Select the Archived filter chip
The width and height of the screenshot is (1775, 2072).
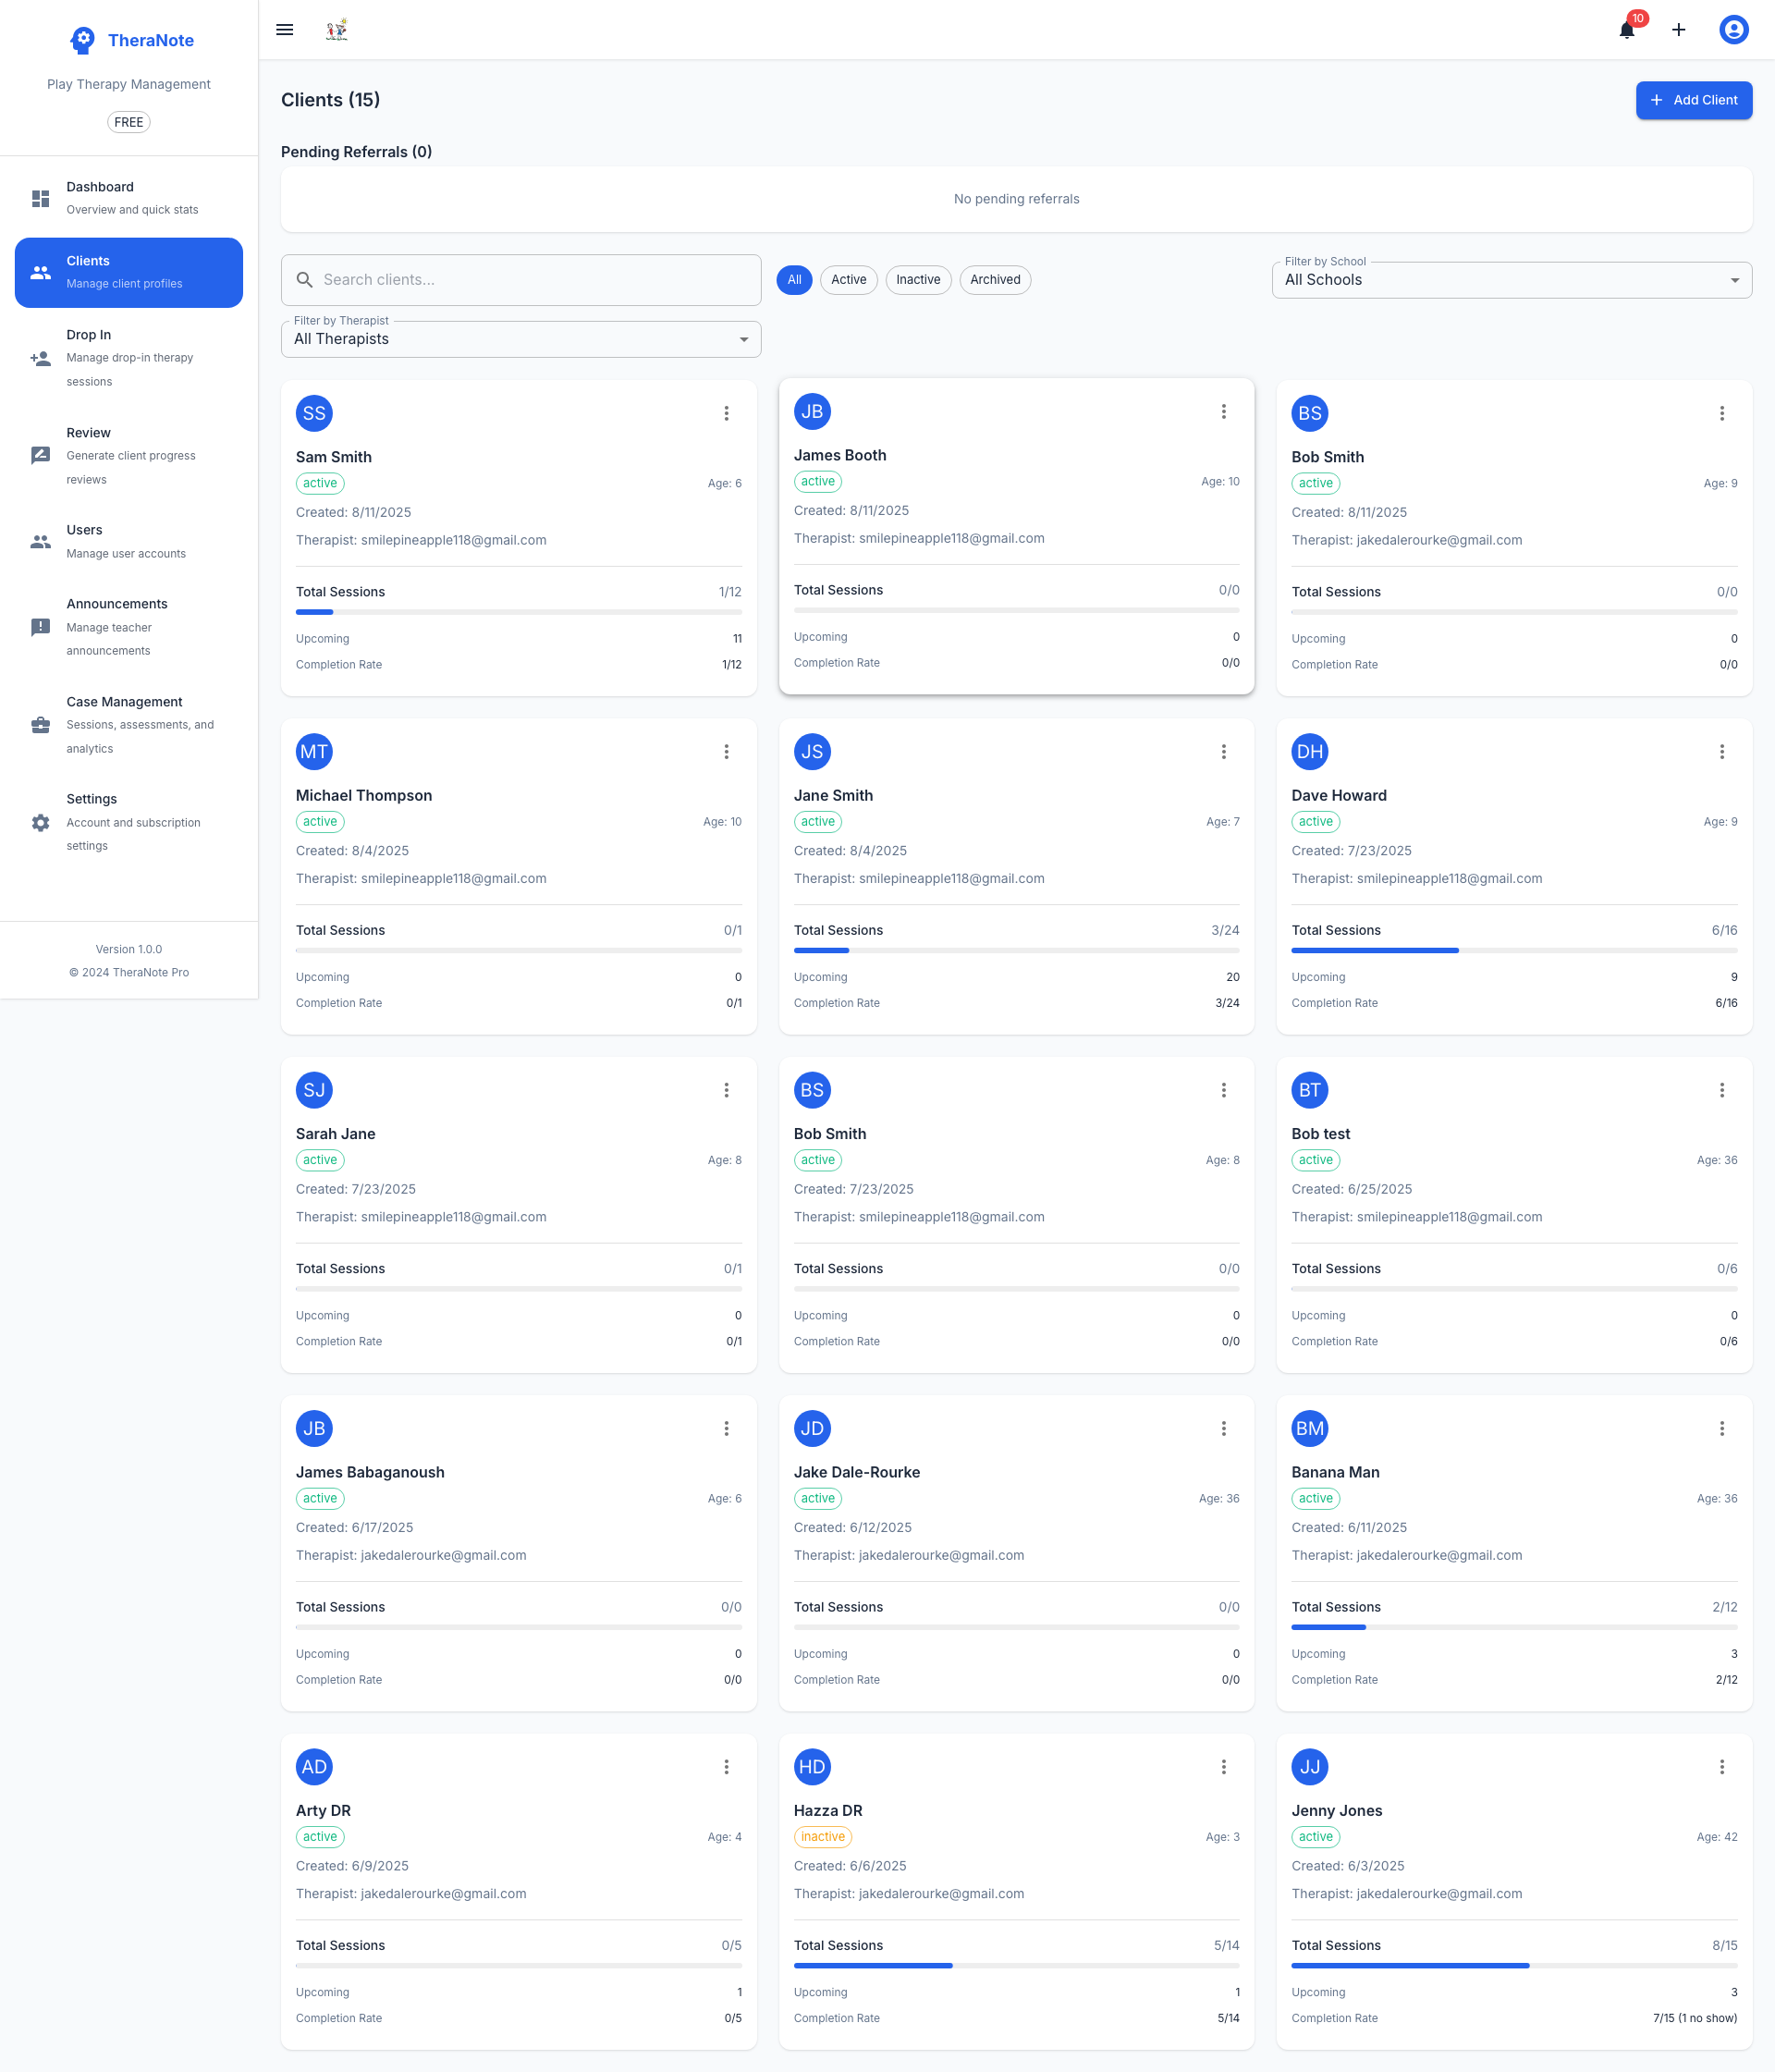tap(994, 280)
